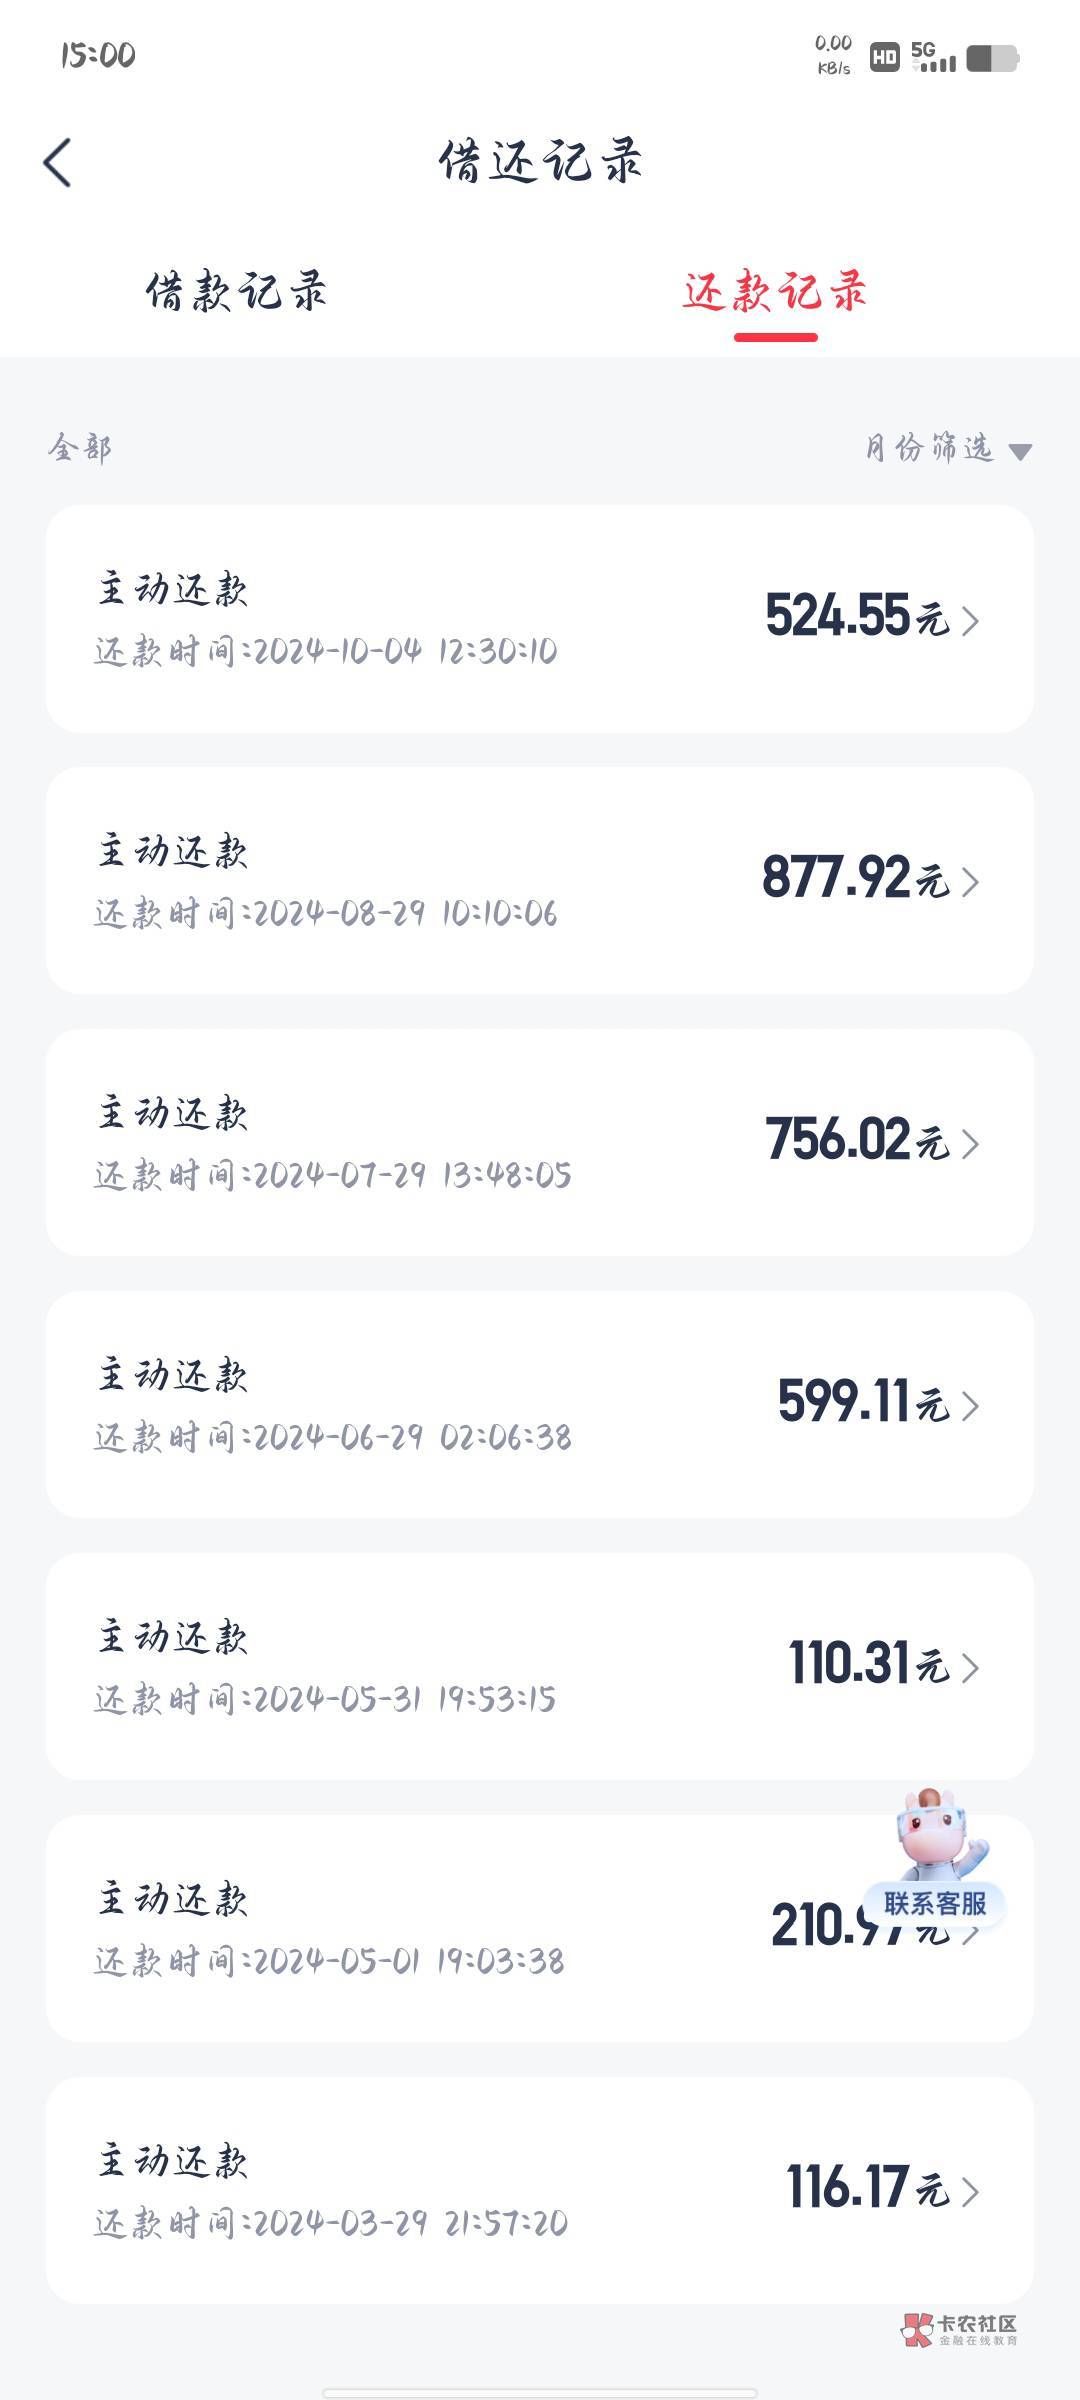
Task: Click the month filter triangle arrow
Action: [1020, 452]
